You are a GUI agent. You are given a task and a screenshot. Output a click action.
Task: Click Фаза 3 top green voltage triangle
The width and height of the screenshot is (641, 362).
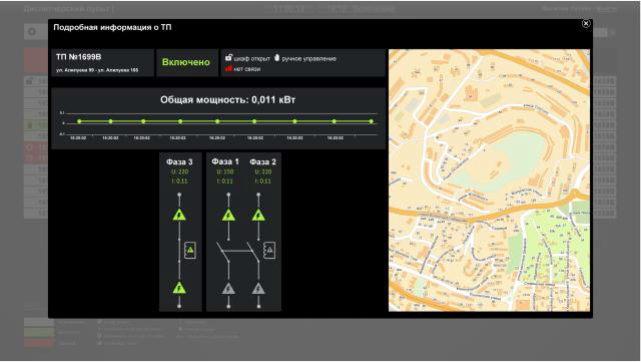[x=179, y=215]
